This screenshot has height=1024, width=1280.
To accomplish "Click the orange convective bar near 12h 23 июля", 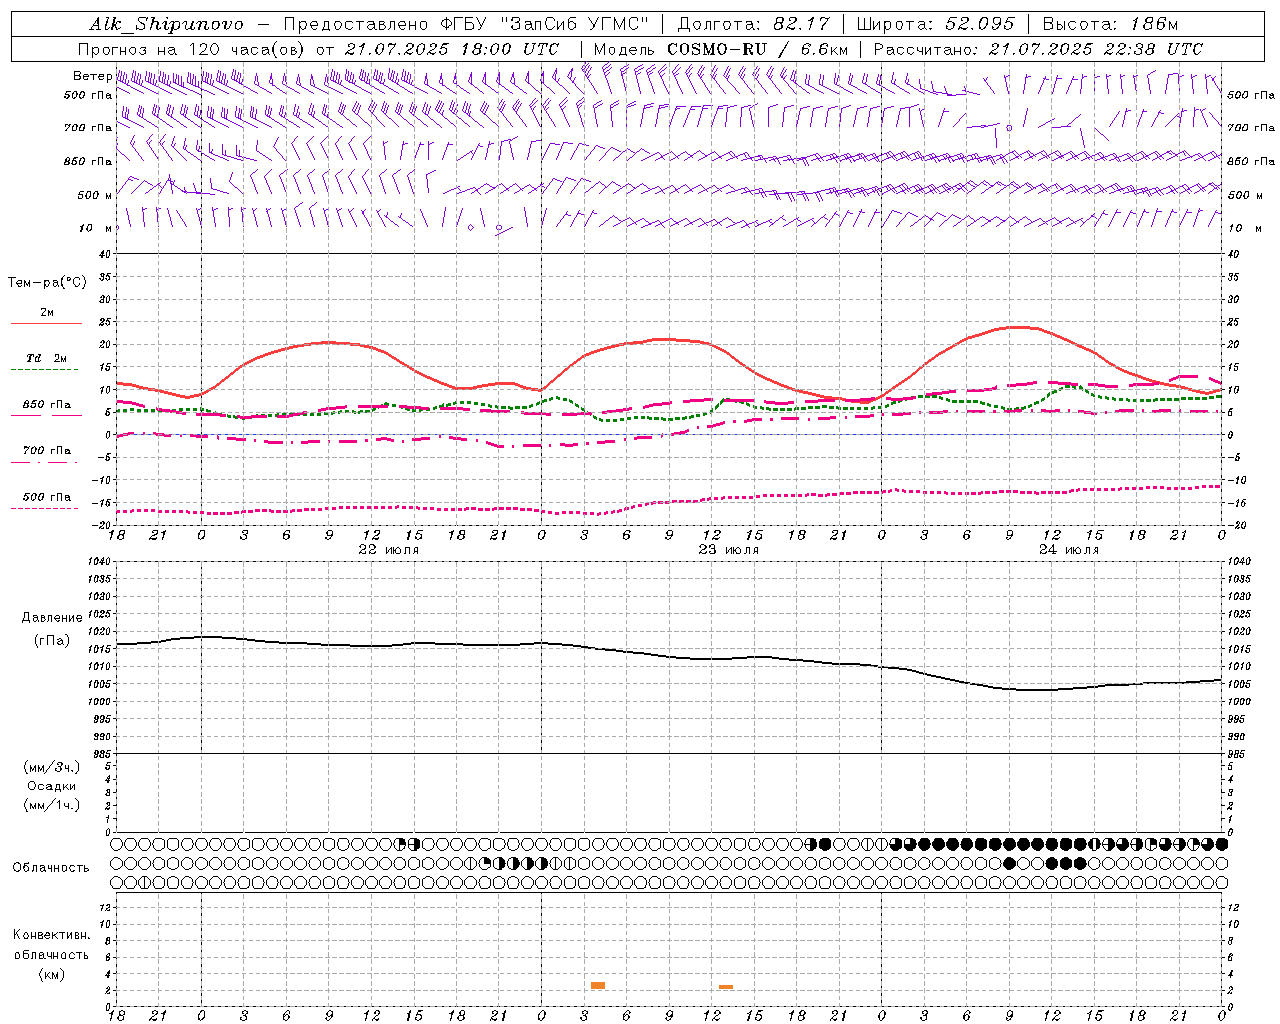I will 726,987.
